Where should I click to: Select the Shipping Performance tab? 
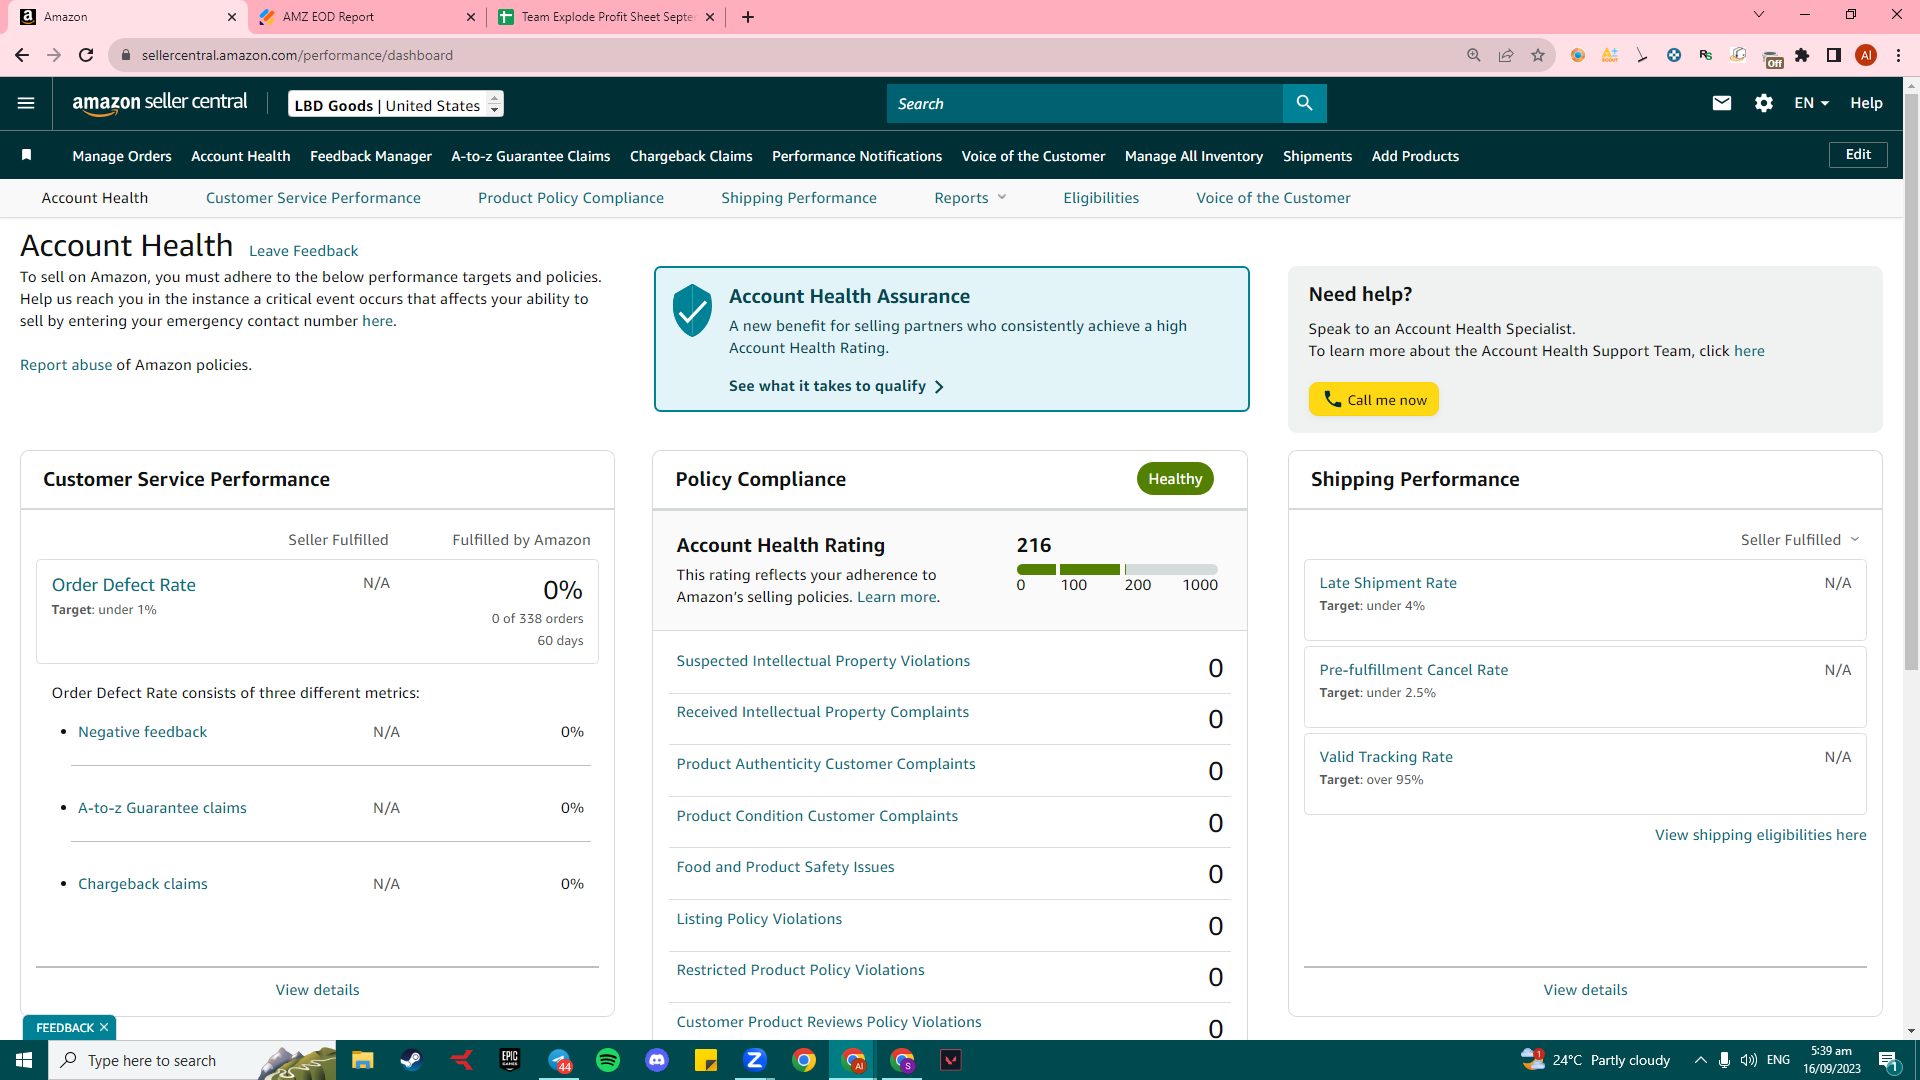799,198
